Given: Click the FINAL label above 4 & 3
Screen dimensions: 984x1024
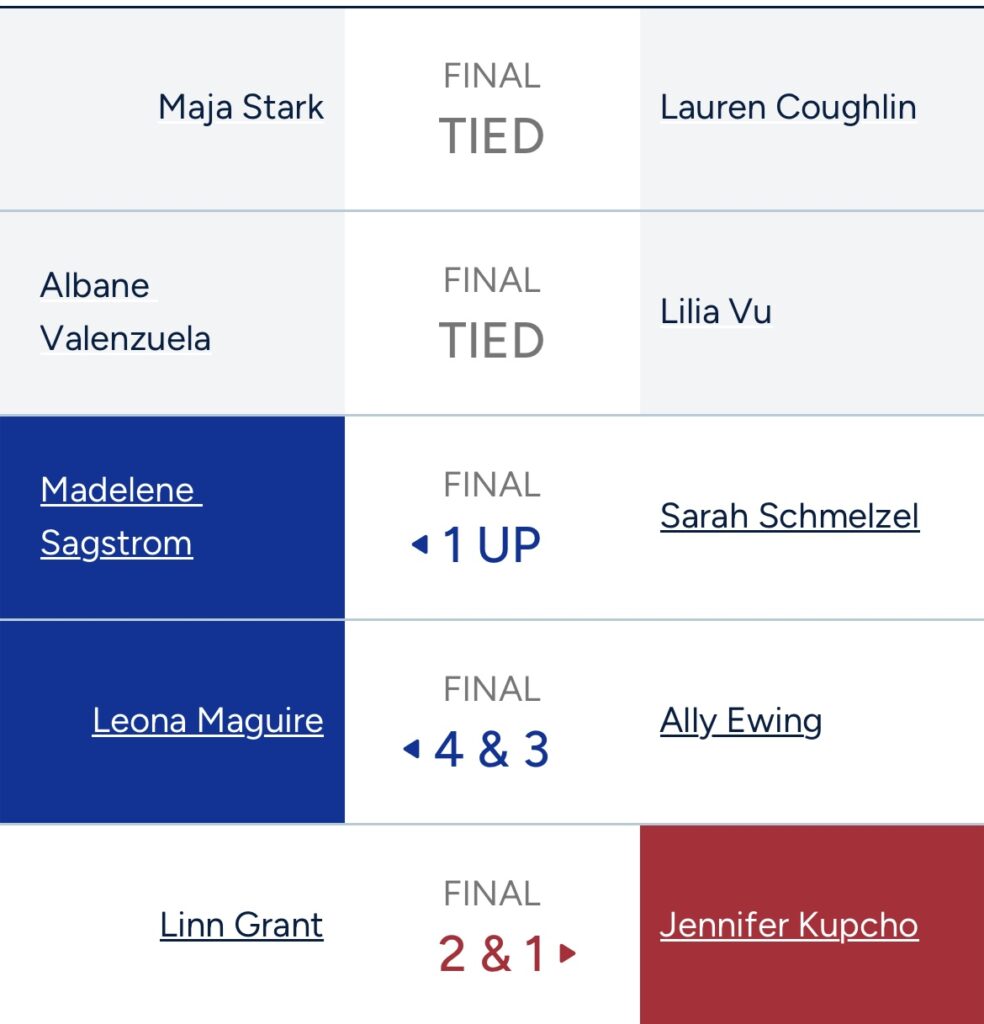Looking at the screenshot, I should (492, 689).
